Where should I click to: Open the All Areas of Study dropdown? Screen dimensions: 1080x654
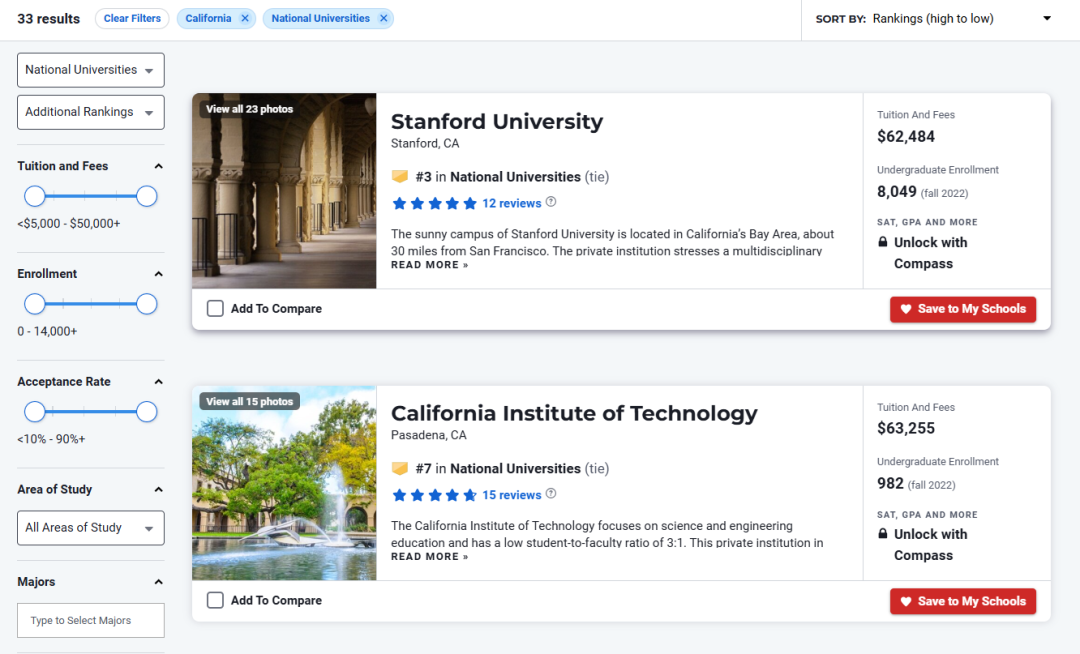[91, 528]
